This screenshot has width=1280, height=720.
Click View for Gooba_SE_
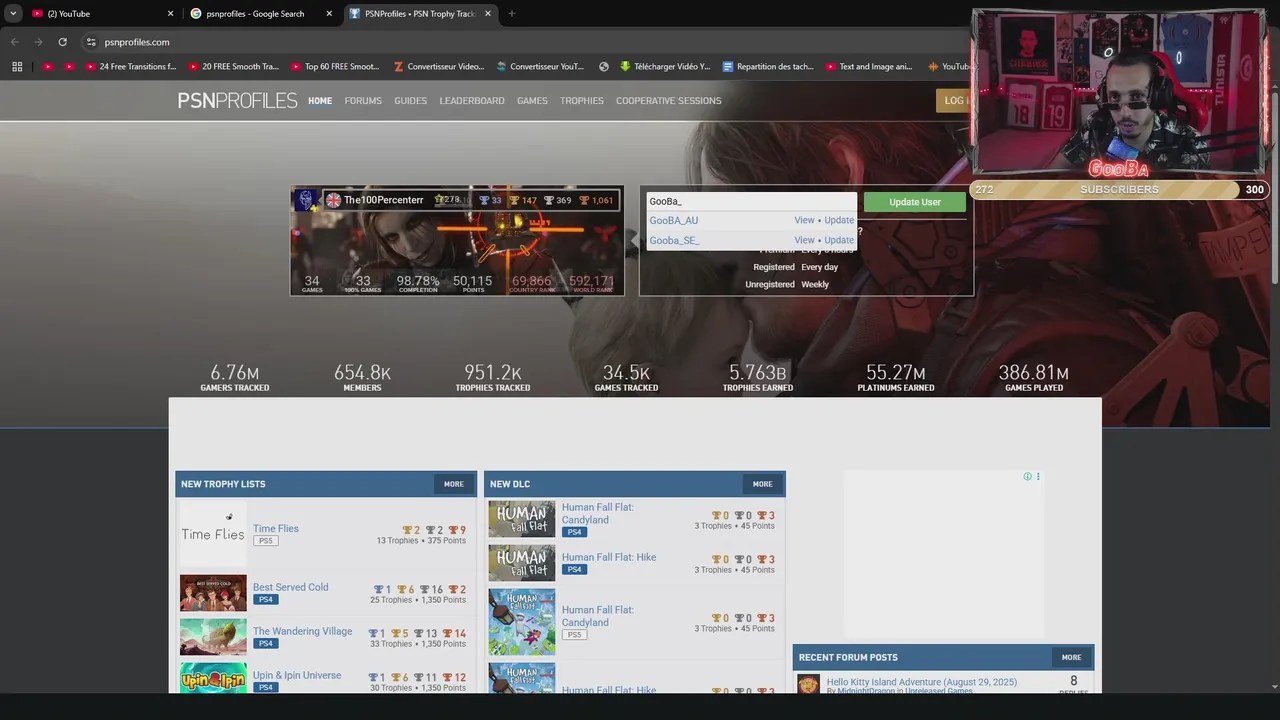pos(804,241)
